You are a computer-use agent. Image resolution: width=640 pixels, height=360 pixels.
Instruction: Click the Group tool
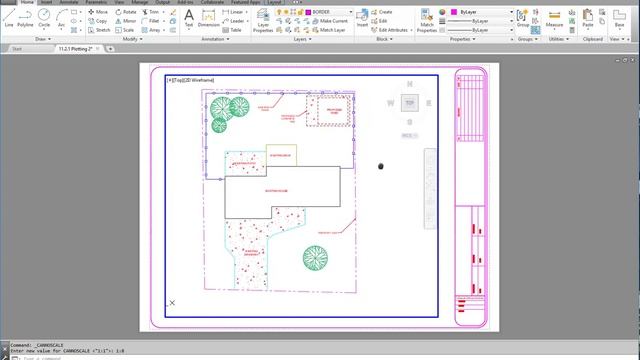tap(522, 18)
